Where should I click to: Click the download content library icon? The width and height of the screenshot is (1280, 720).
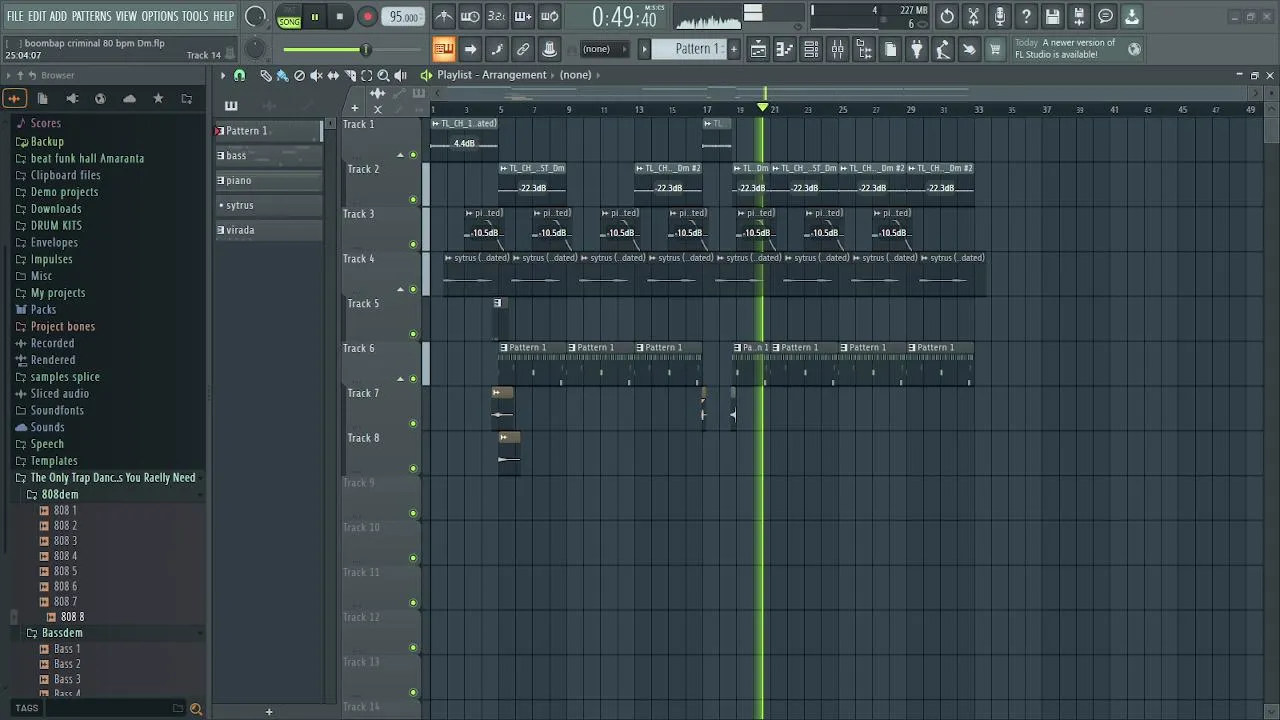pyautogui.click(x=1132, y=16)
